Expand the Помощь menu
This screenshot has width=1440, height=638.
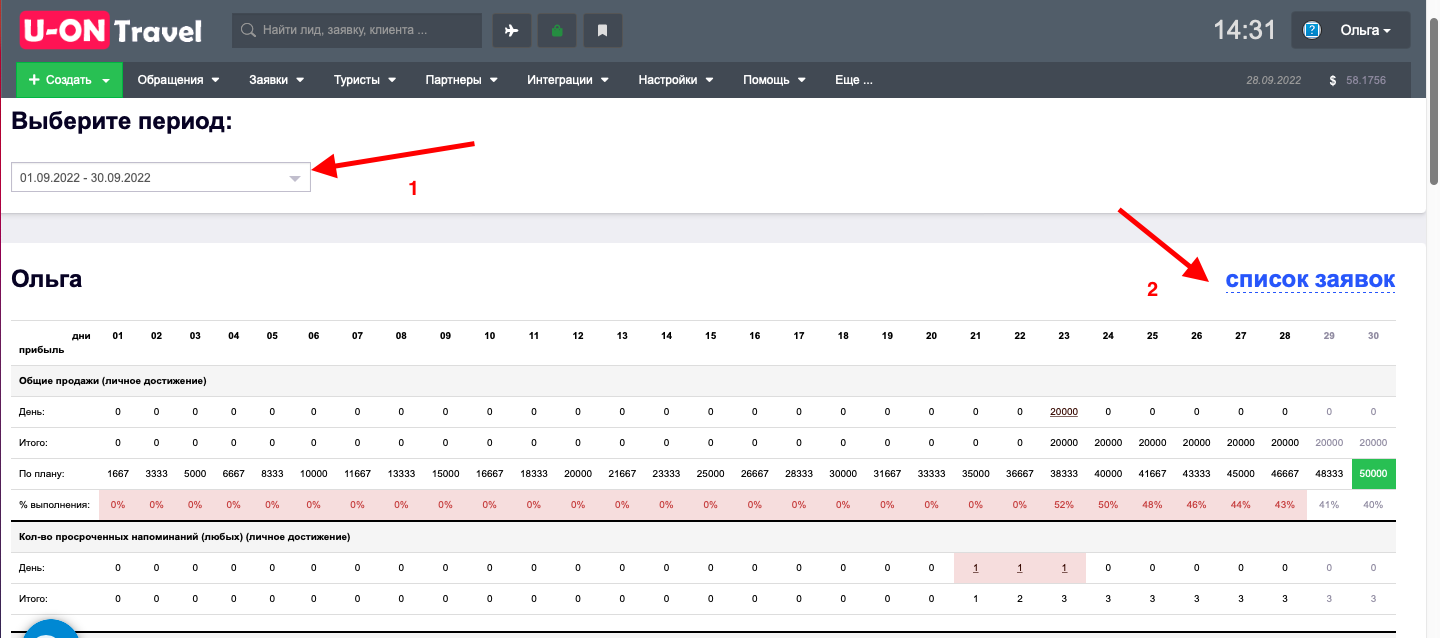[774, 80]
